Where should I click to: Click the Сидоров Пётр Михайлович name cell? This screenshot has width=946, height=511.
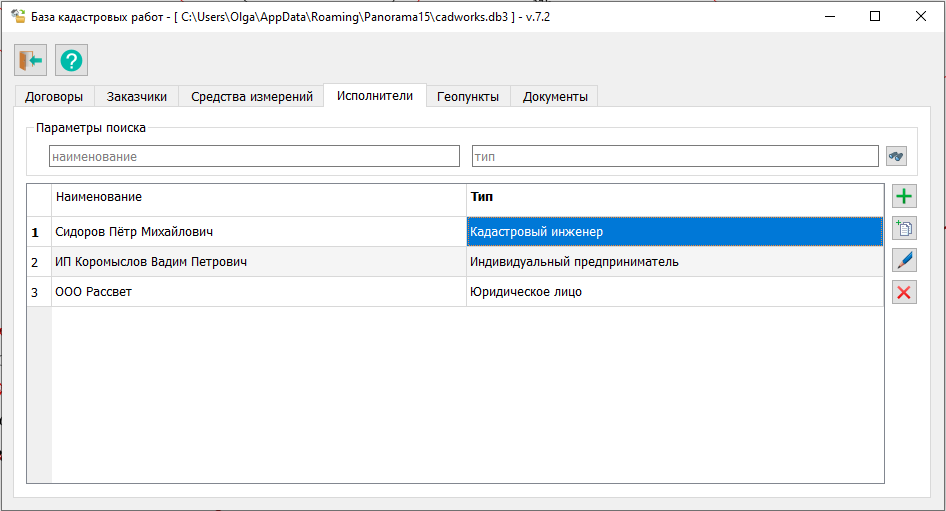(x=258, y=232)
